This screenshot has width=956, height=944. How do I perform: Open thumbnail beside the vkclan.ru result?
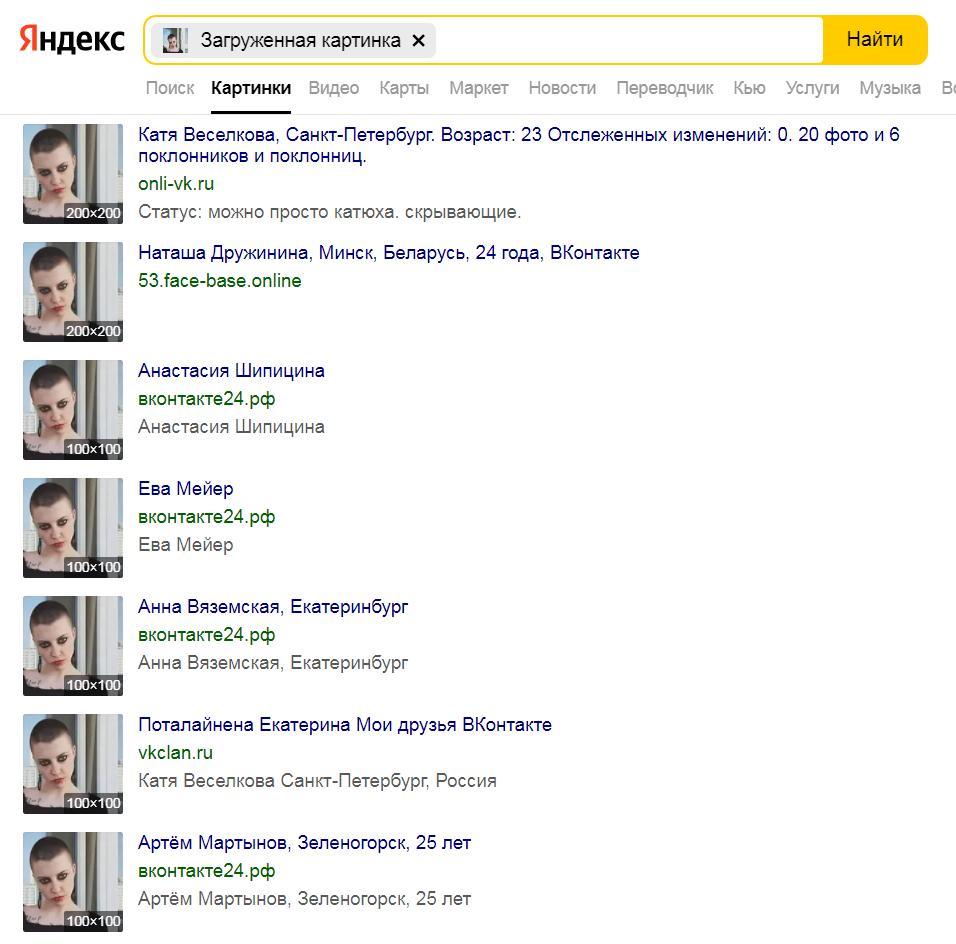[73, 764]
